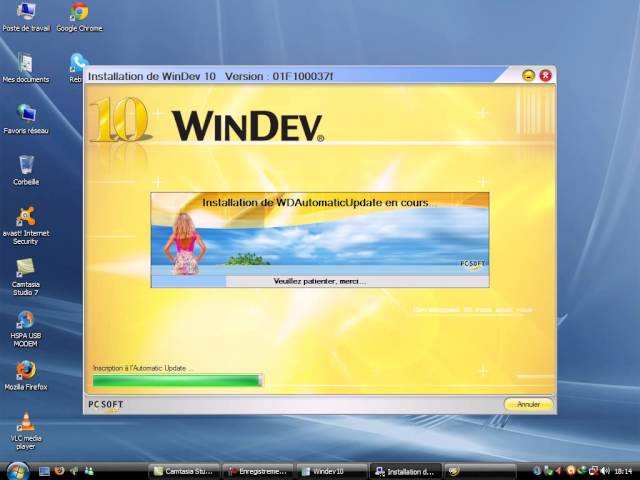Click the 18:14 system clock

click(x=623, y=471)
